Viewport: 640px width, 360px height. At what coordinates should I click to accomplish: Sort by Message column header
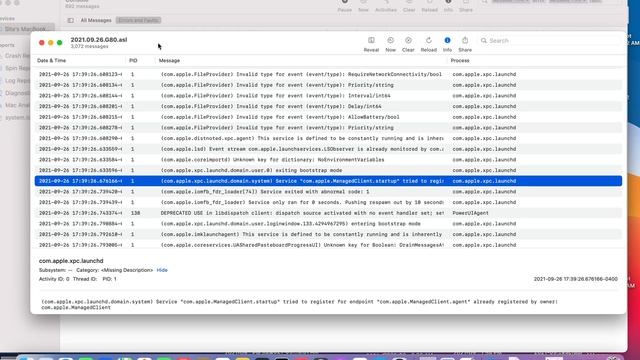click(169, 60)
